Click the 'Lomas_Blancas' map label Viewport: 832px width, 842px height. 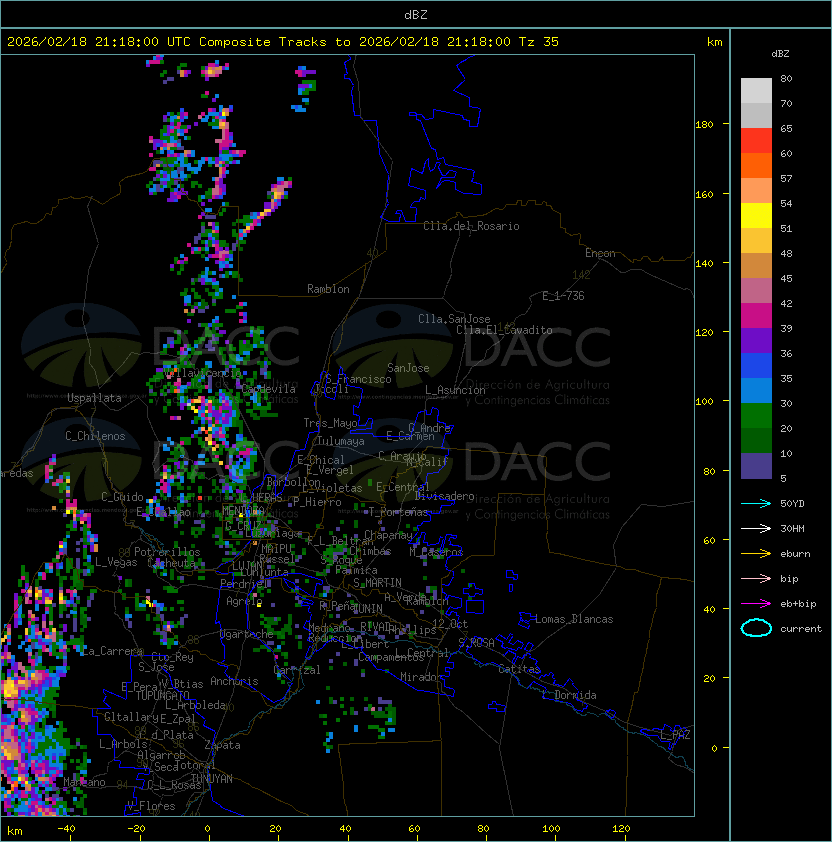tap(574, 619)
